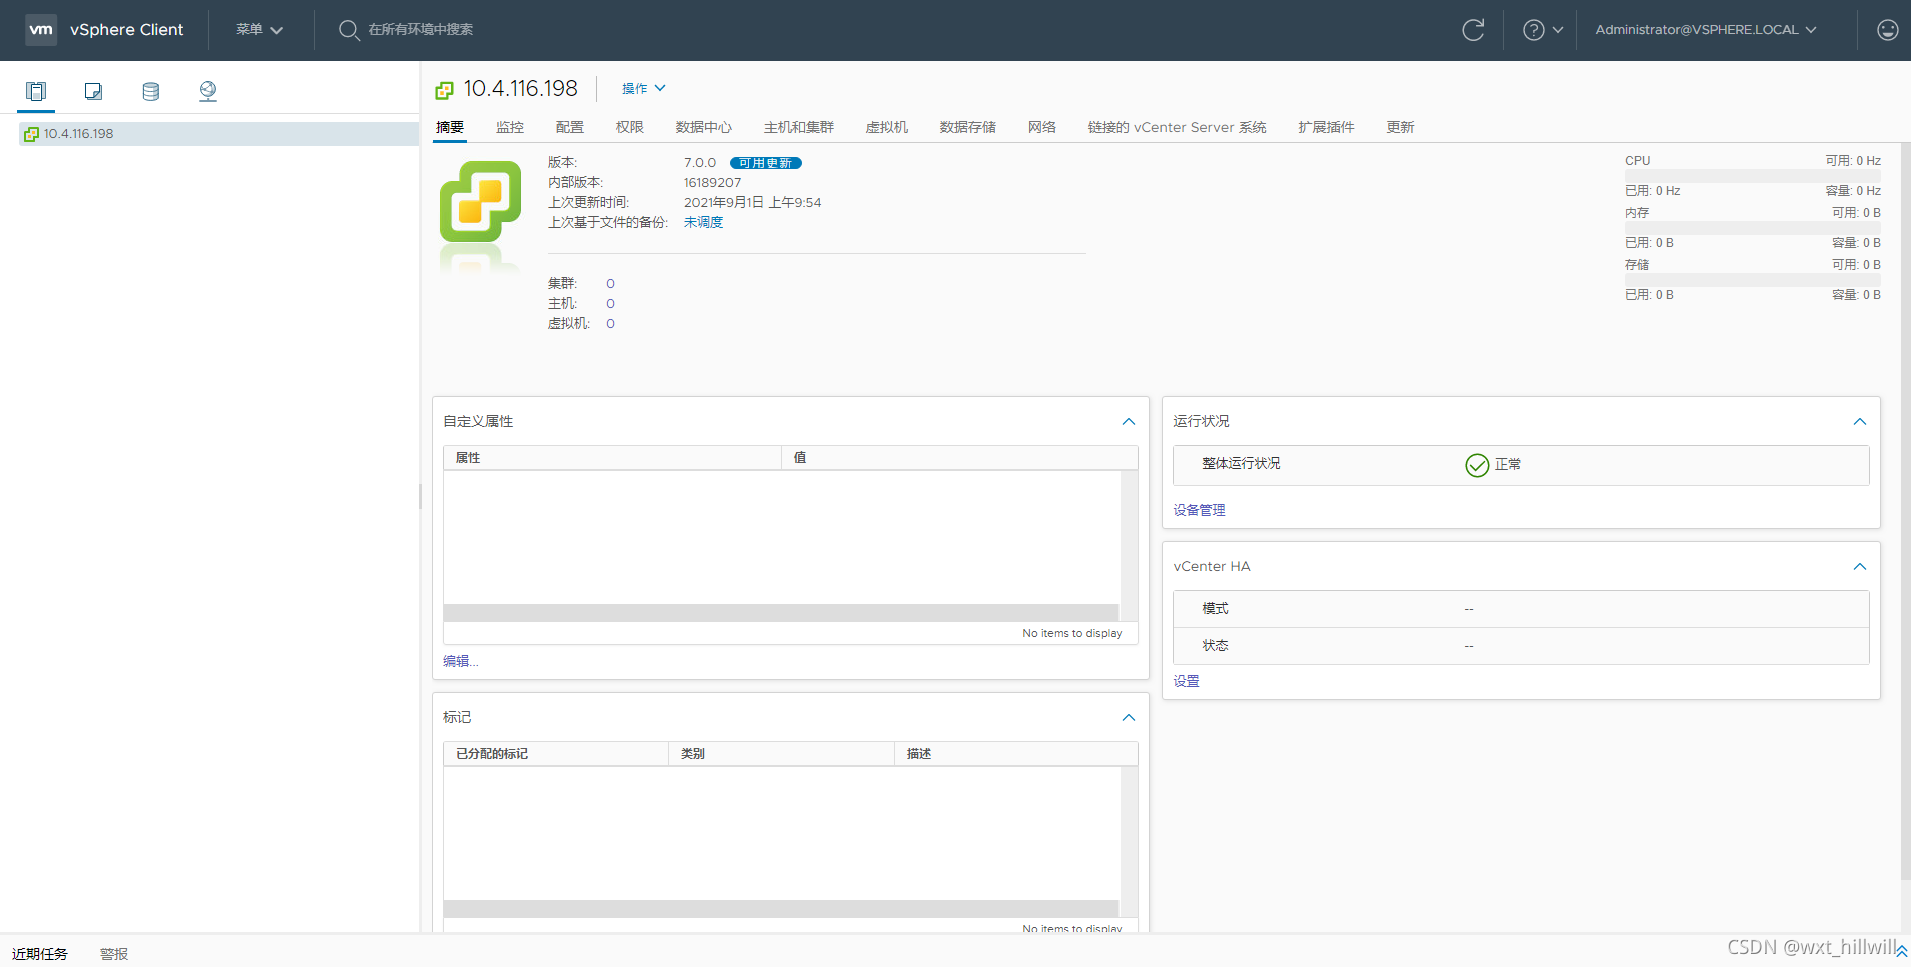Click the 内存 usage bar

(x=1753, y=228)
